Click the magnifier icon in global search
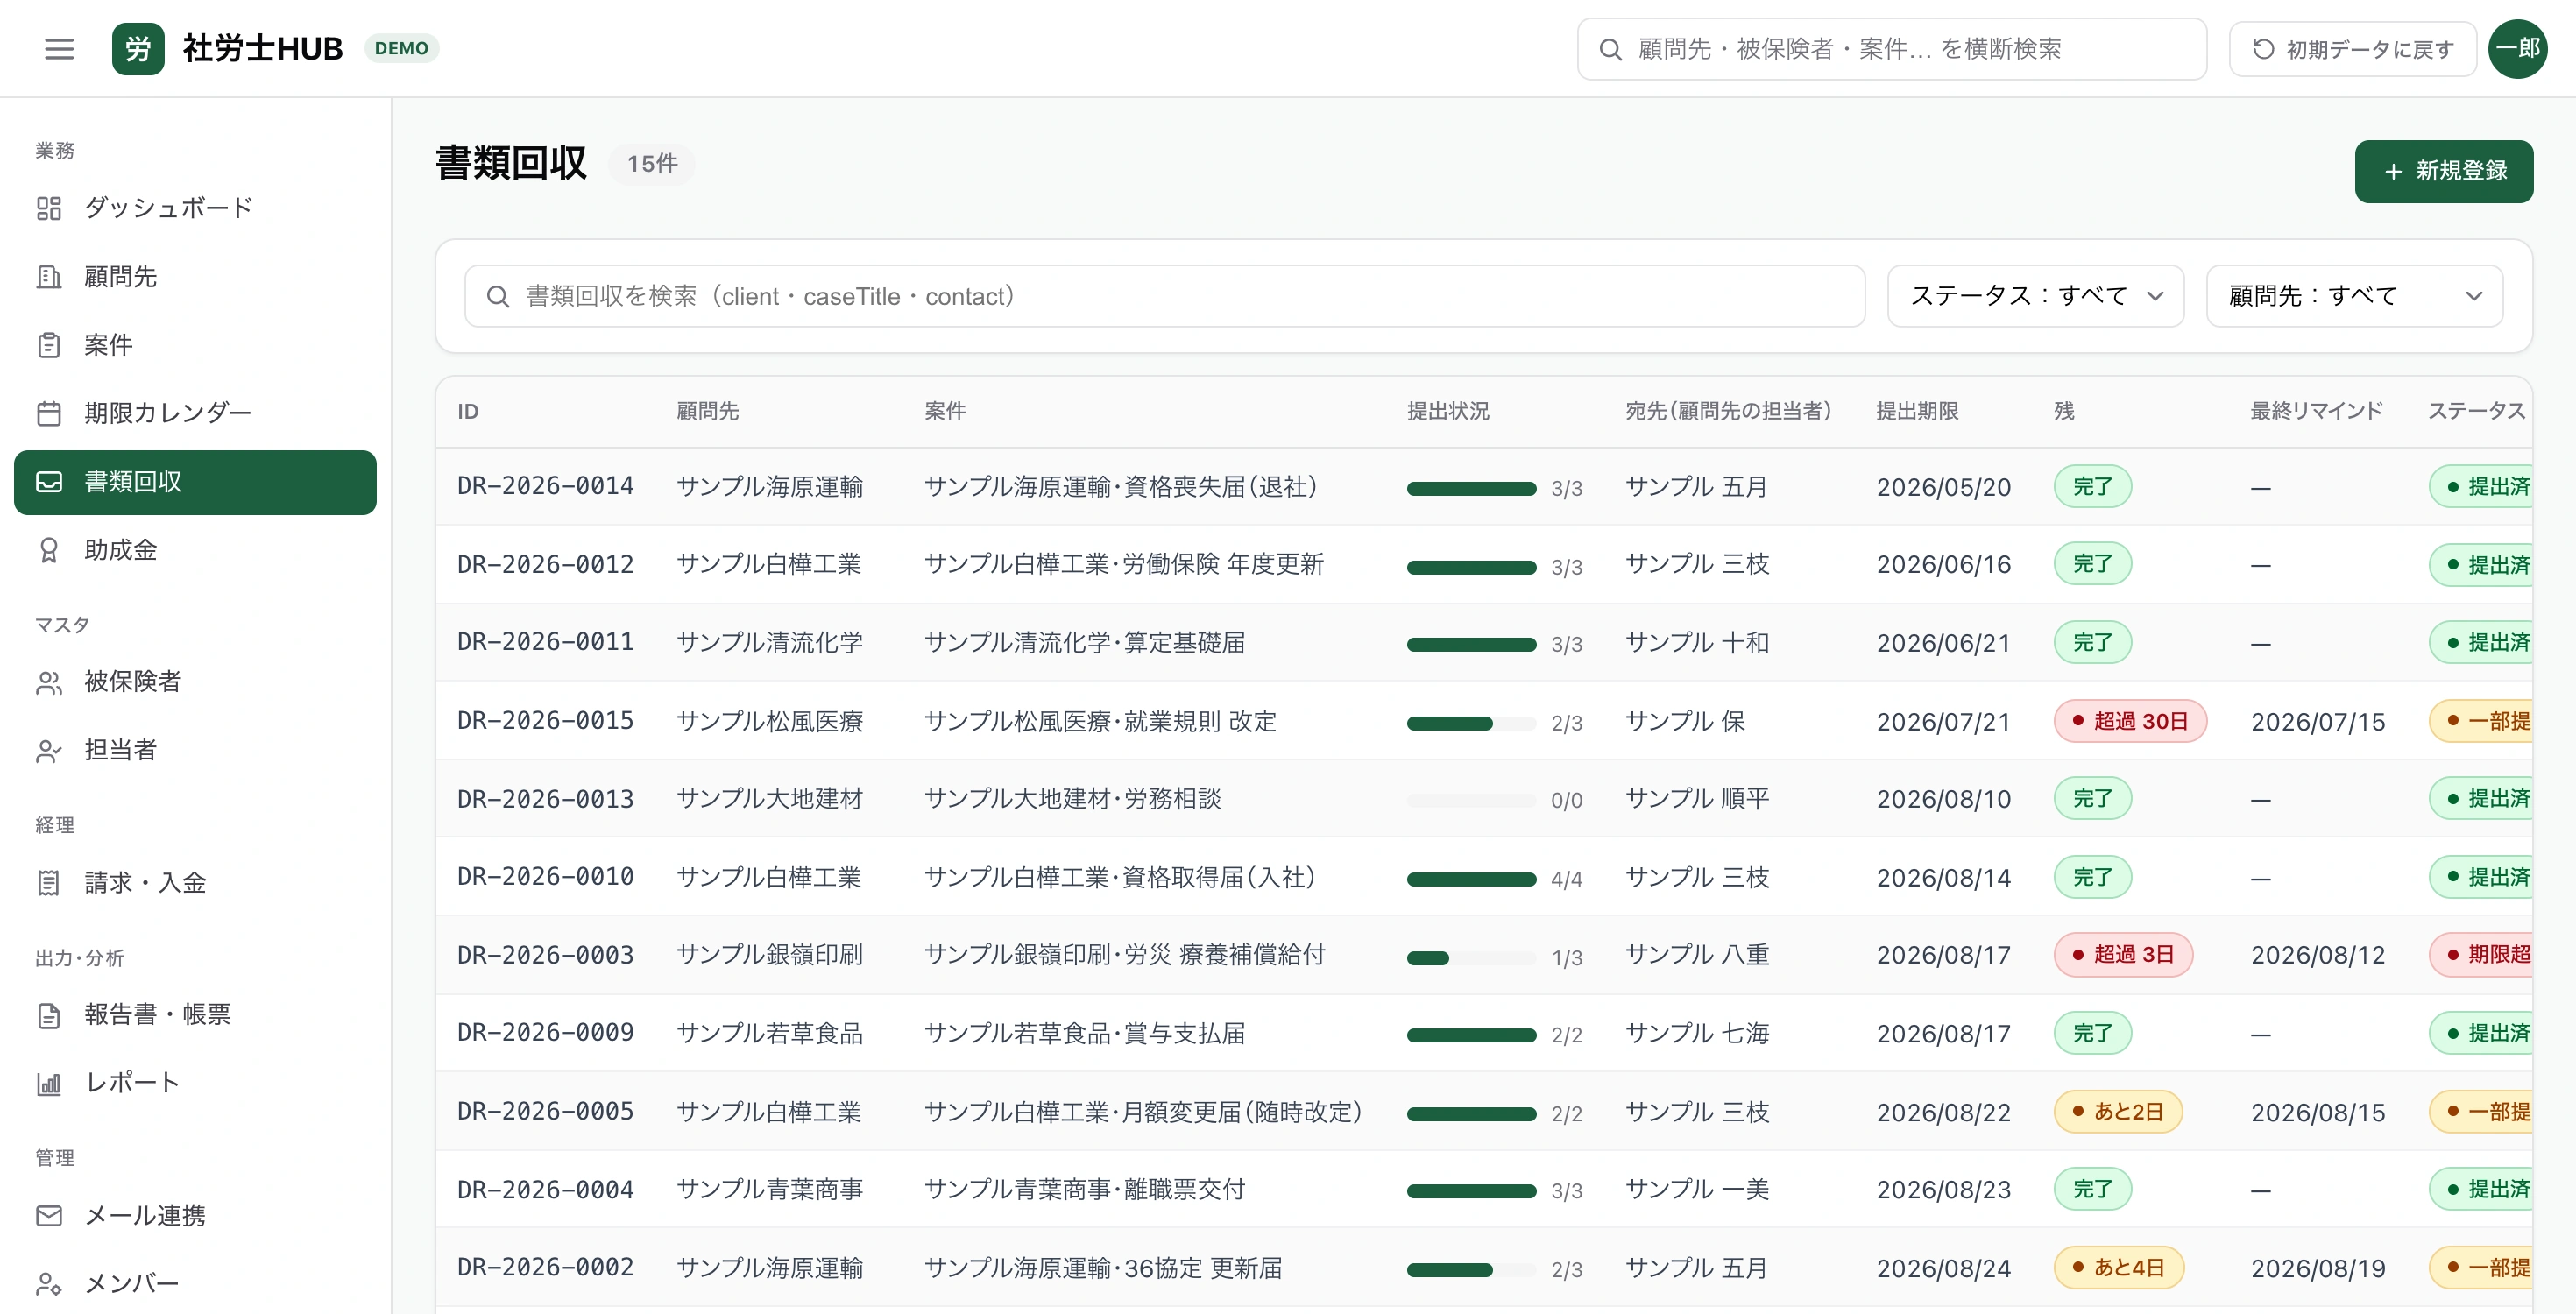This screenshot has width=2576, height=1314. [x=1610, y=49]
